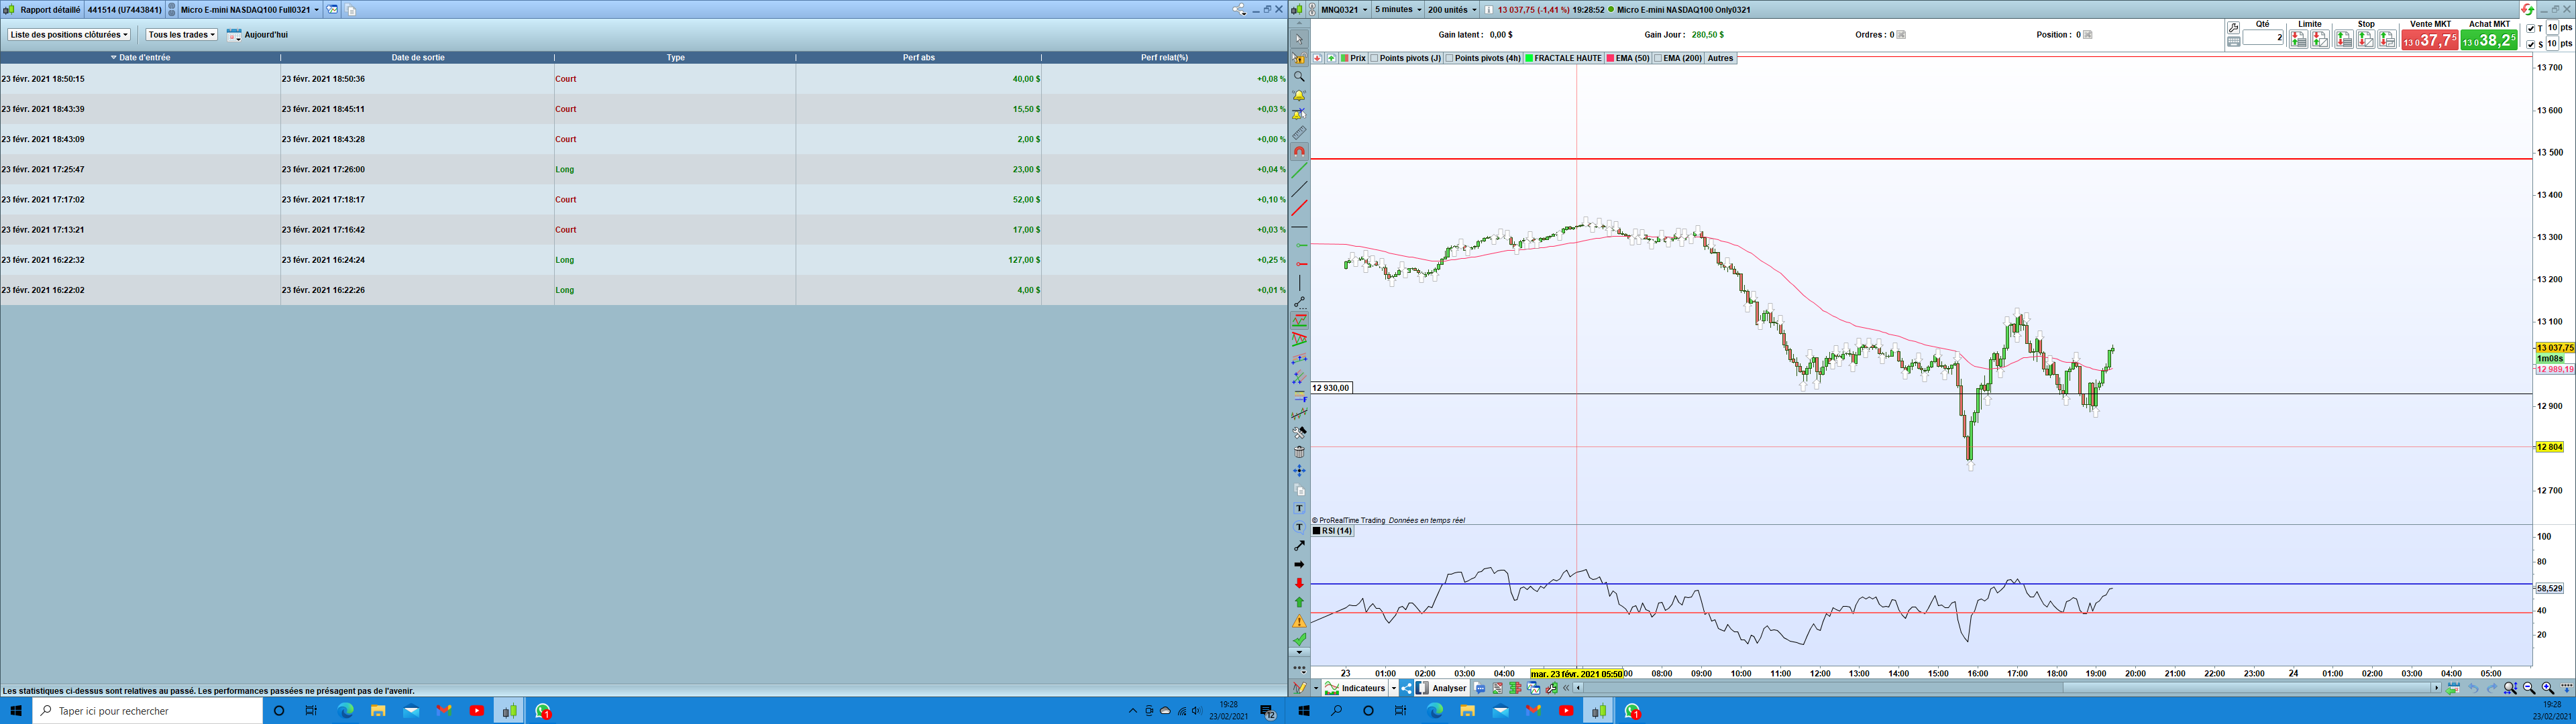Sort by Perf abs column header

pos(918,58)
